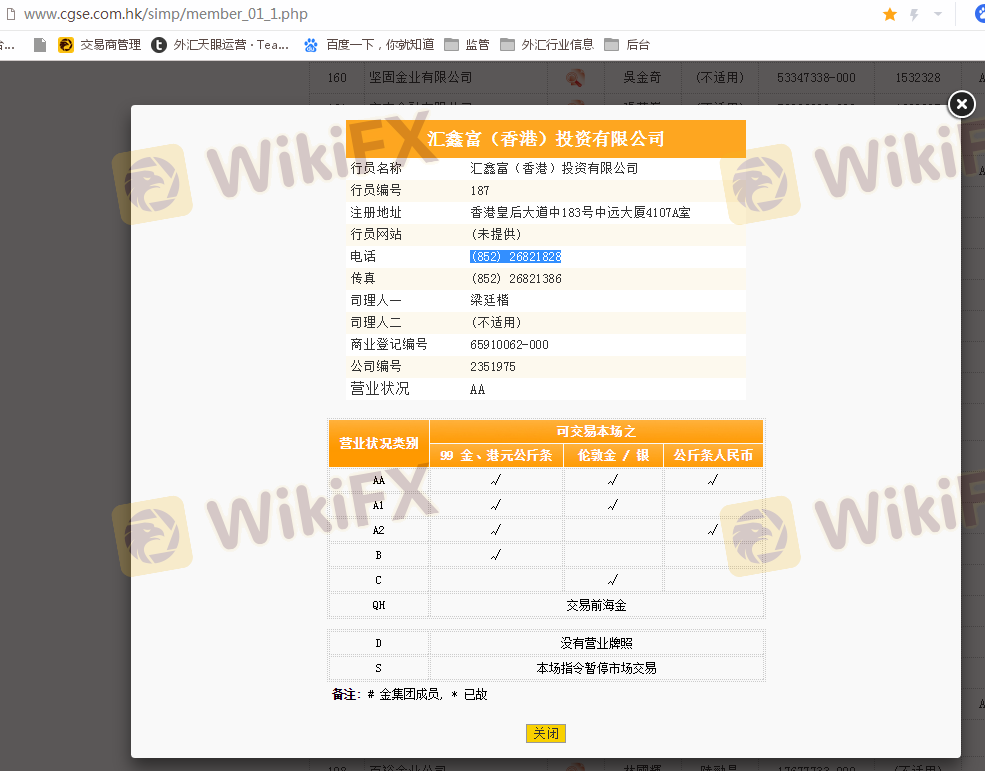Screen dimensions: 985x771
Task: Click the 备注 note line
Action: [410, 694]
